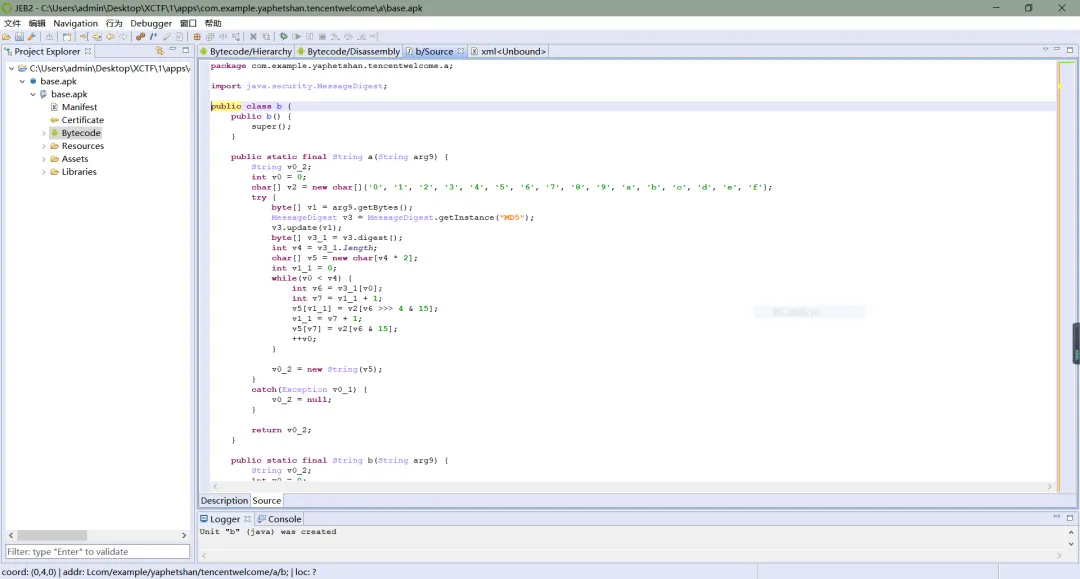Expand the Bytecode tree node
This screenshot has width=1080, height=579.
[44, 133]
